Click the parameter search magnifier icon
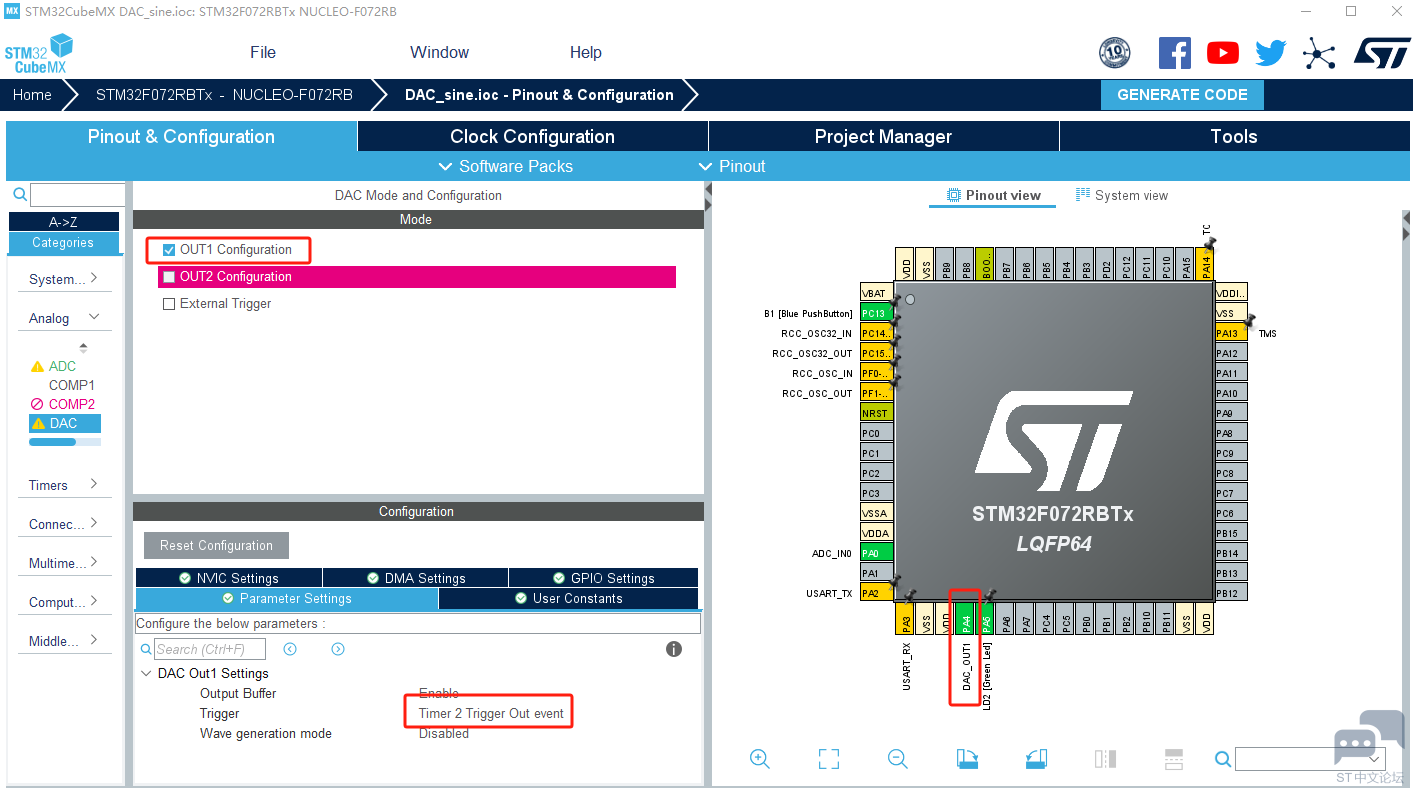The image size is (1413, 793). click(147, 650)
